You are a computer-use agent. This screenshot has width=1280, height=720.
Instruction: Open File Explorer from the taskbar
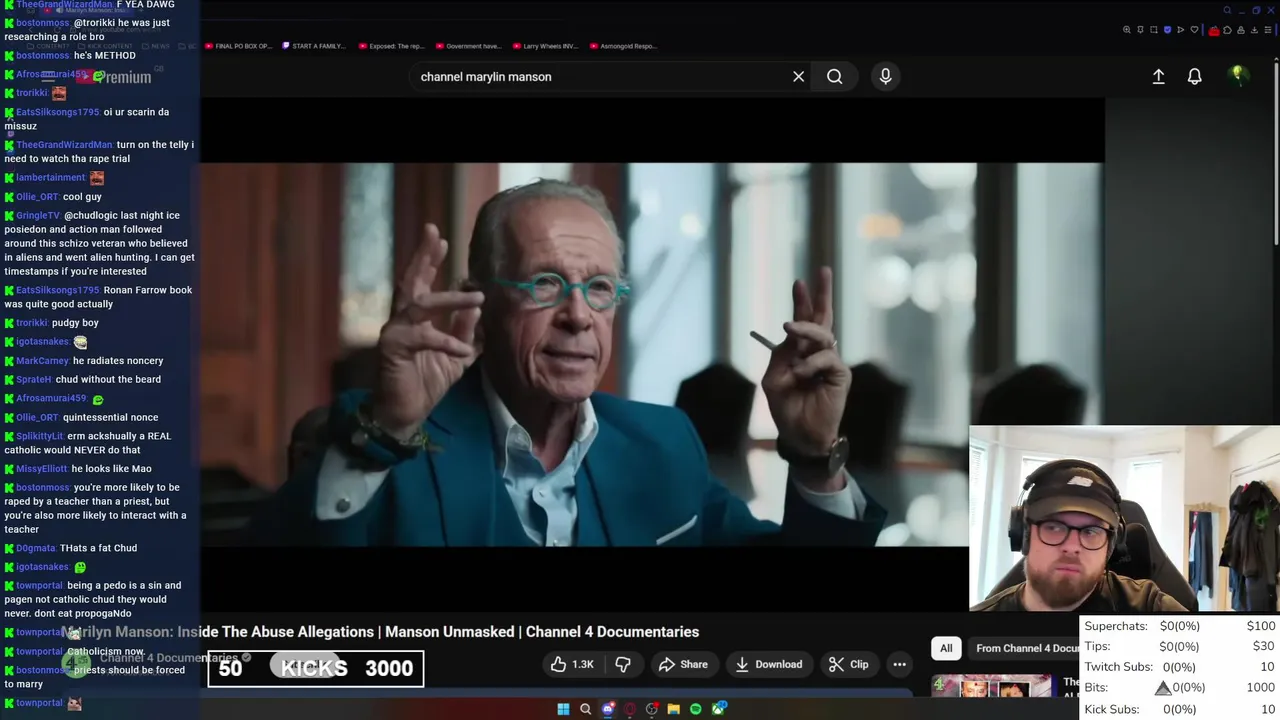pyautogui.click(x=674, y=709)
